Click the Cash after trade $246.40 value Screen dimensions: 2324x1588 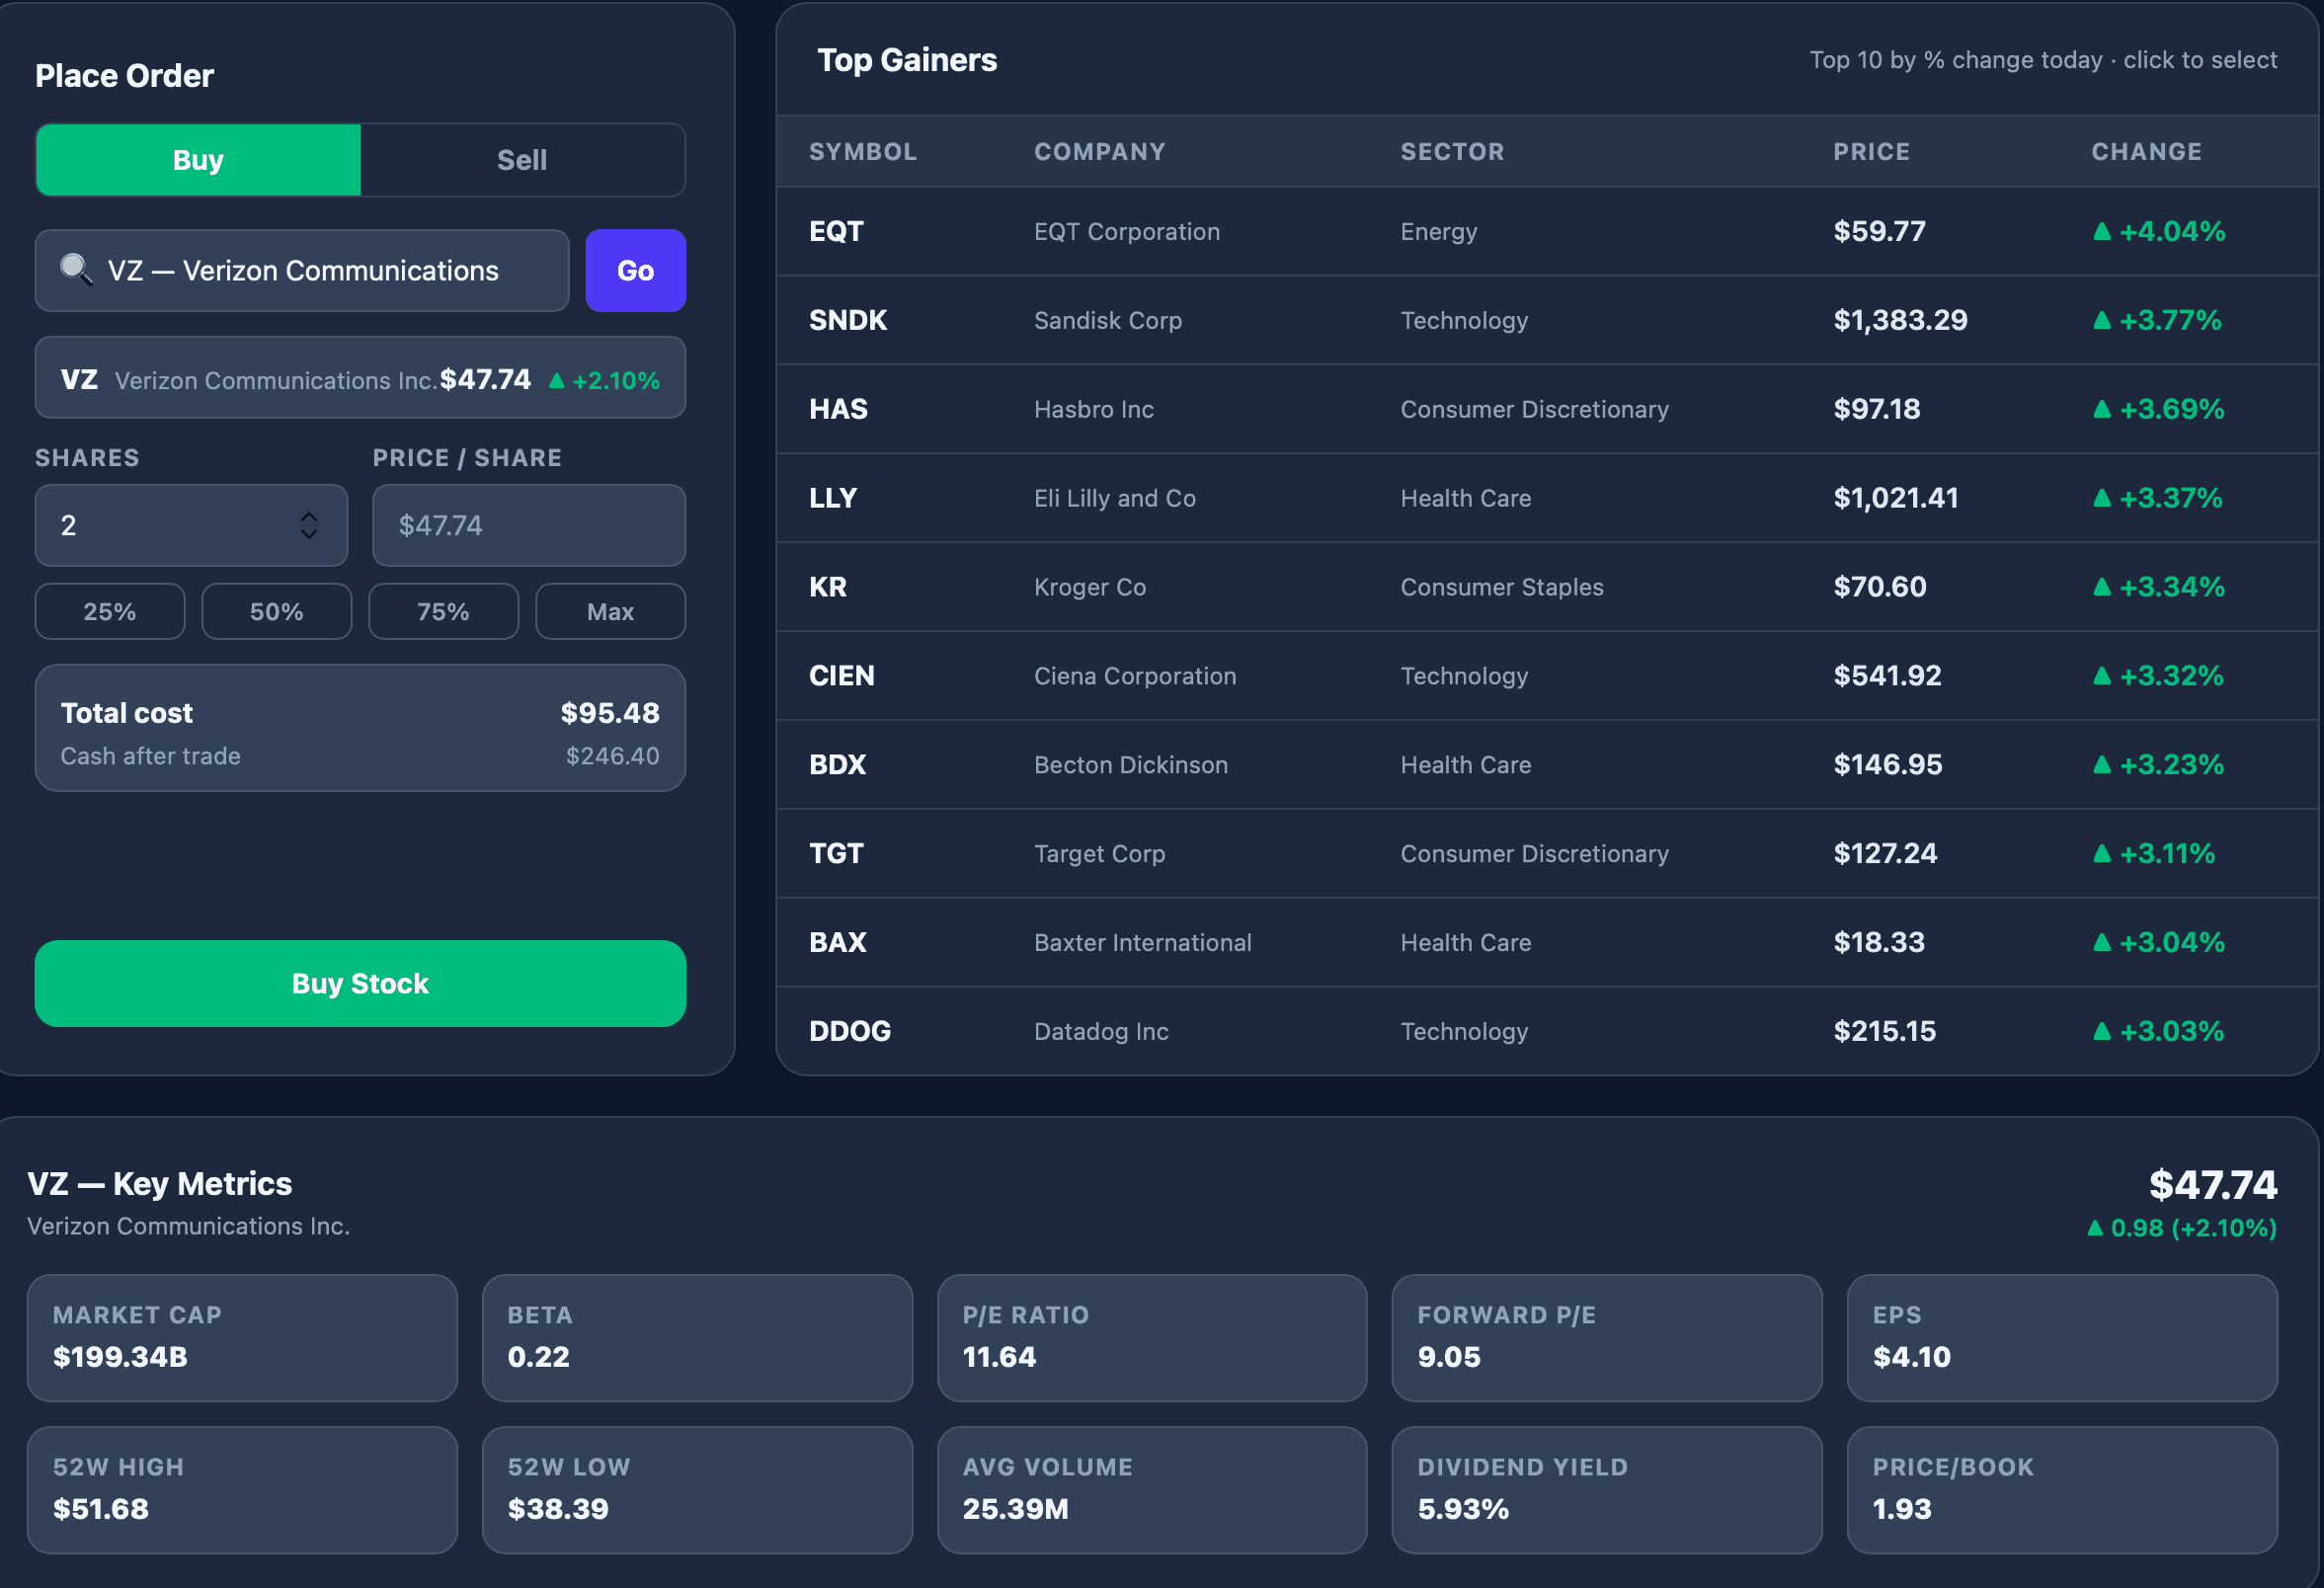coord(613,757)
